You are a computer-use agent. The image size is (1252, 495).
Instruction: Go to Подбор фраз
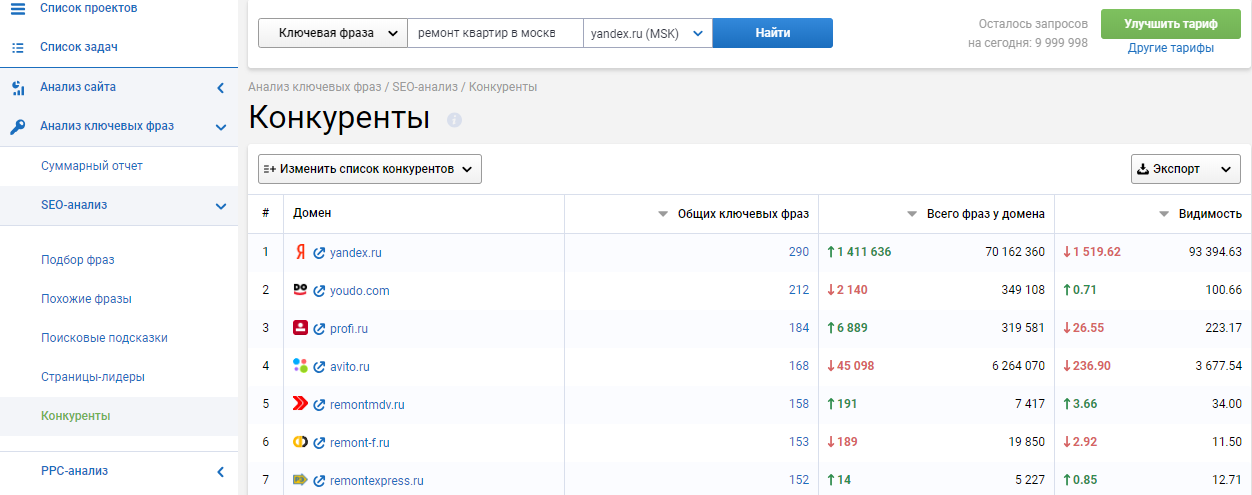pyautogui.click(x=78, y=260)
